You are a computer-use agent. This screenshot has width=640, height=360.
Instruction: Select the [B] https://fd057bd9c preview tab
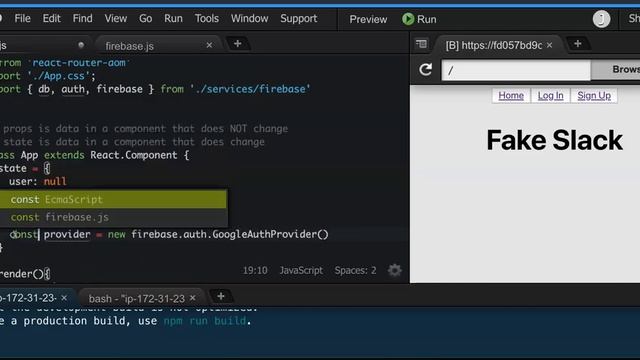[493, 45]
